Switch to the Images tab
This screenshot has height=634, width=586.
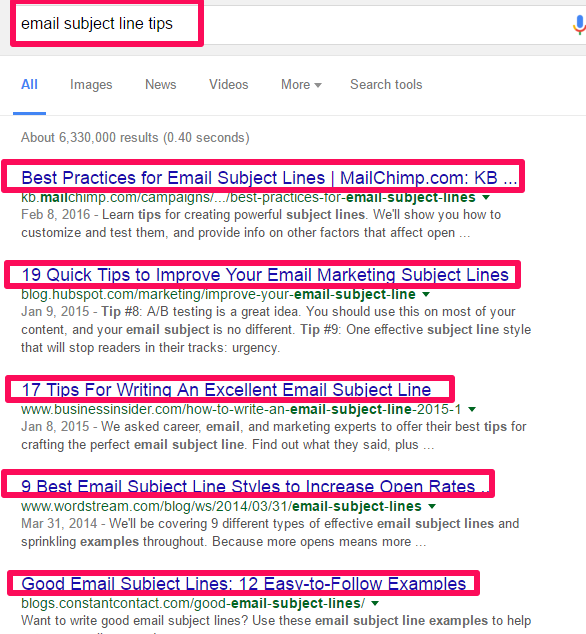pos(91,85)
